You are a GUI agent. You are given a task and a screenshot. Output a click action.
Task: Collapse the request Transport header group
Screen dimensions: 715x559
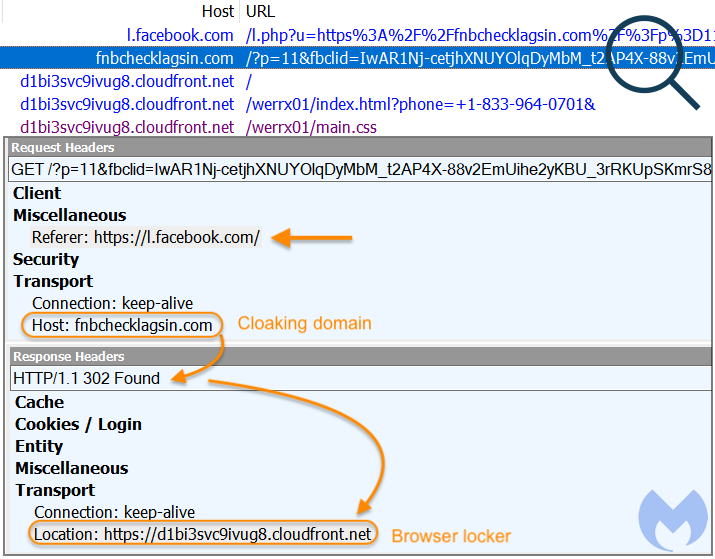click(x=53, y=281)
